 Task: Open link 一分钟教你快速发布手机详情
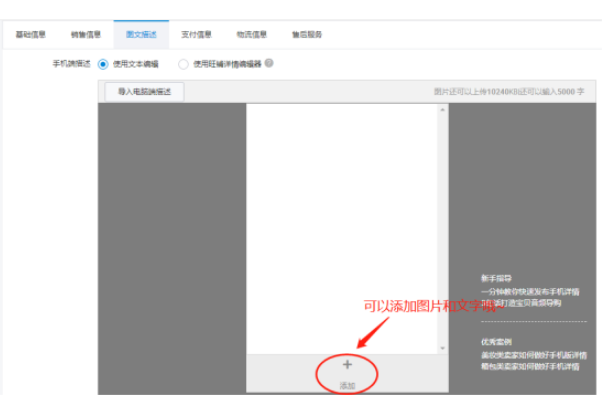click(530, 292)
